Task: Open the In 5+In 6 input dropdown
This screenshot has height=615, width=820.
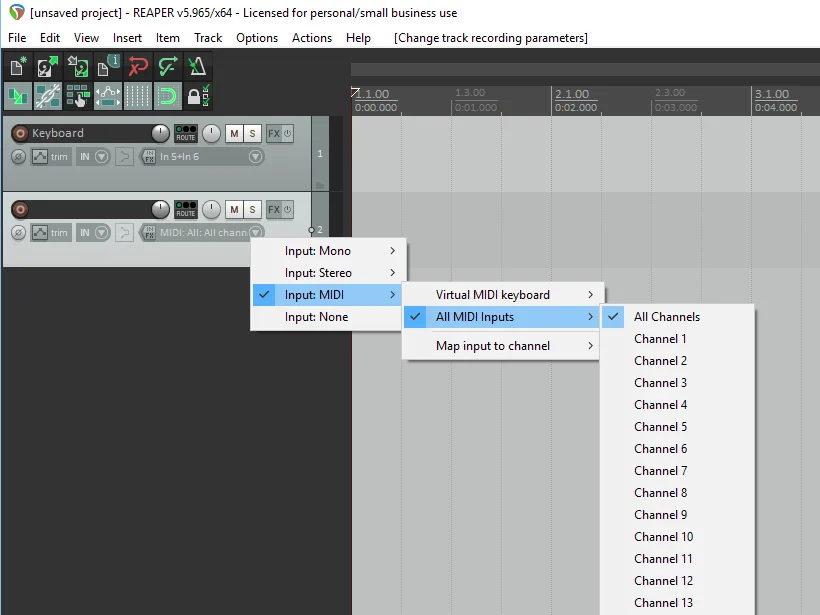Action: (255, 156)
